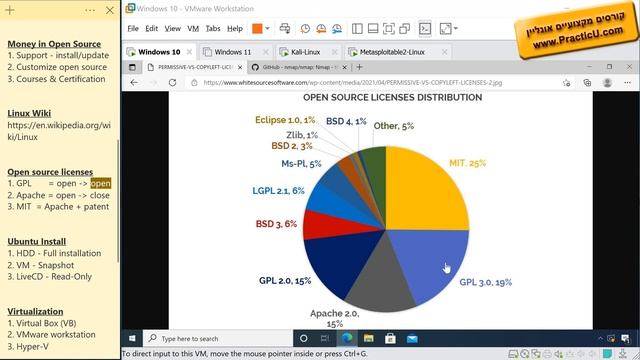The image size is (640, 360).
Task: Open the Windows Start menu in the VM
Action: click(x=132, y=338)
